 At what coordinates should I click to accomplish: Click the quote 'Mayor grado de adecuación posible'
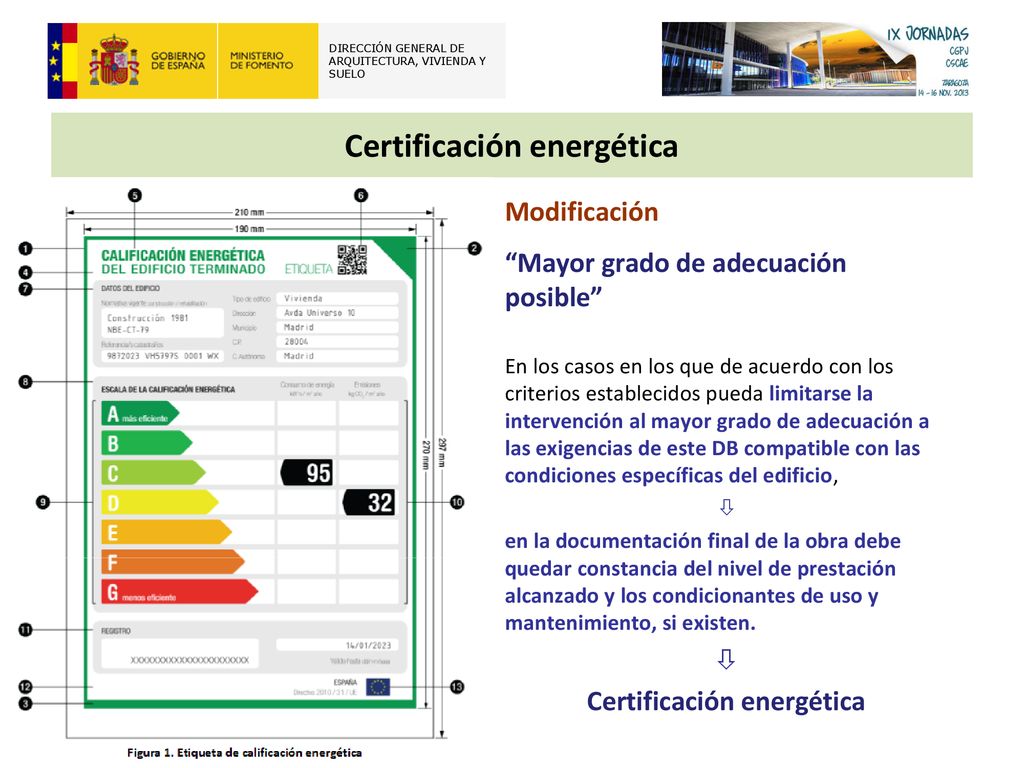click(x=675, y=280)
